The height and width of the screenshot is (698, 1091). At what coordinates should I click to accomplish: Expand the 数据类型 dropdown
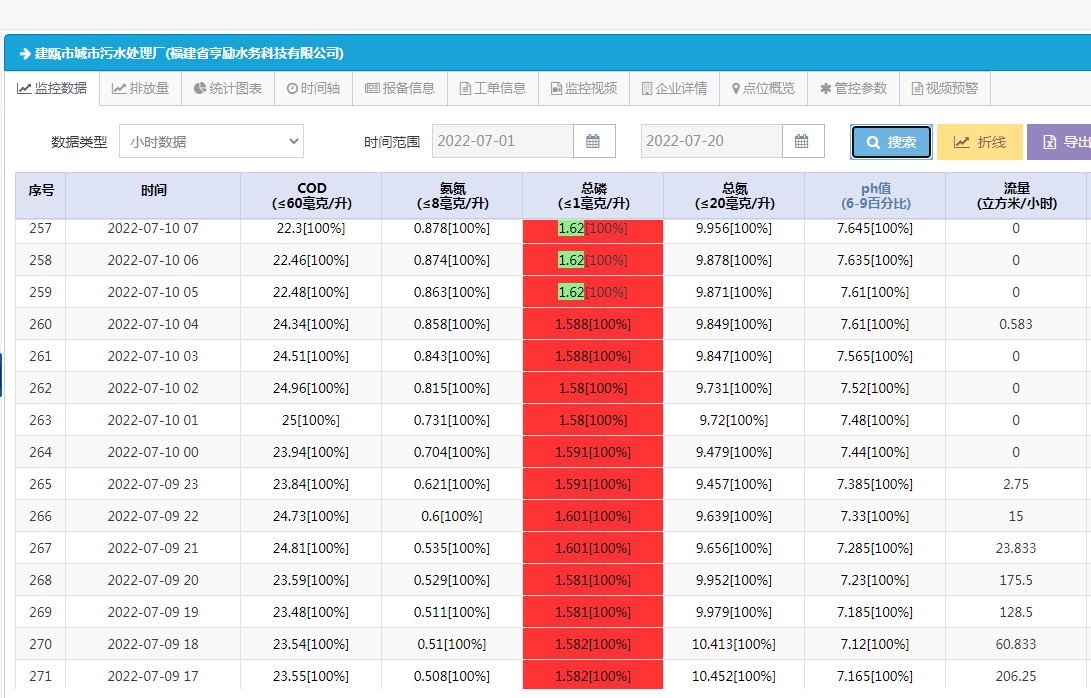point(211,142)
